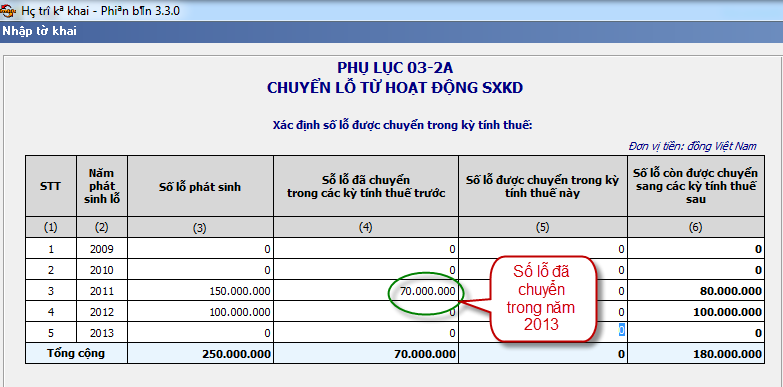
Task: Click the 'Tổng cộng' row label
Action: click(76, 353)
